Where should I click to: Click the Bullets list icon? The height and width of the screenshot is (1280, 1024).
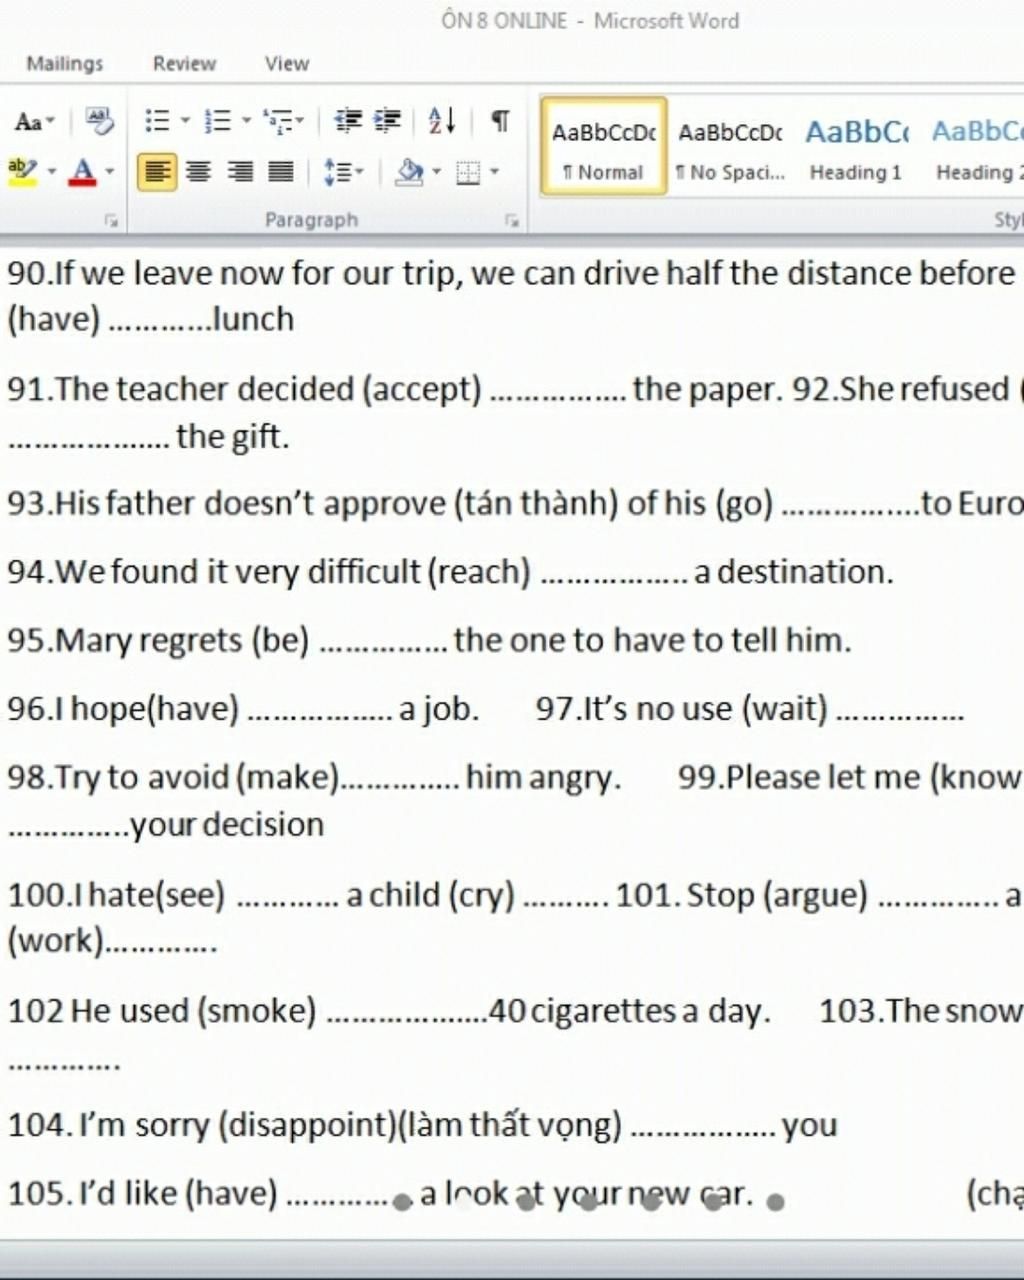pos(157,121)
